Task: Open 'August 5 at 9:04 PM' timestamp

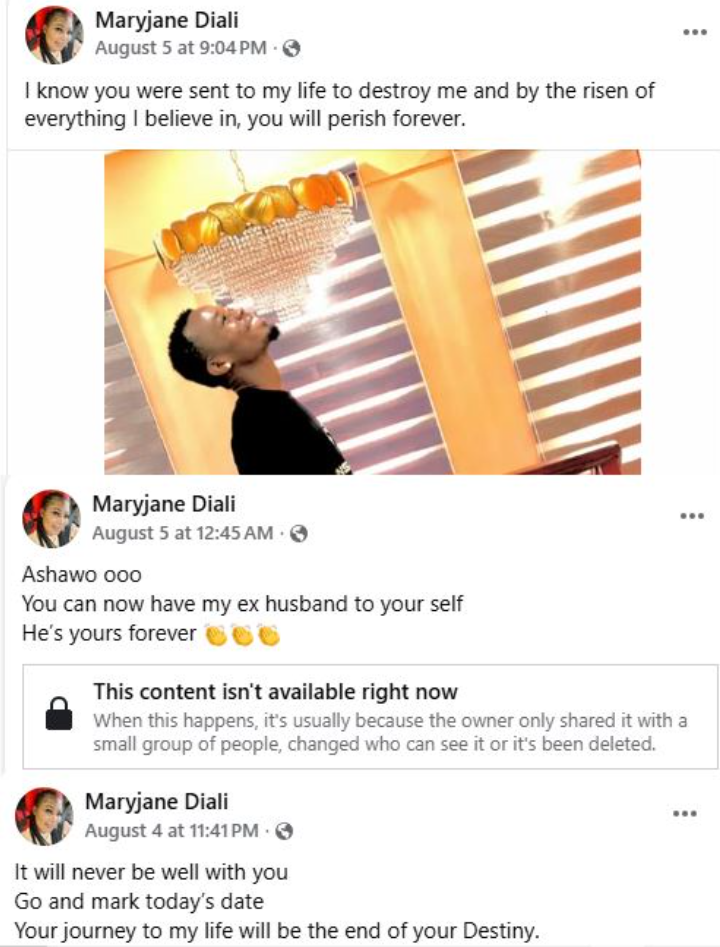Action: click(x=180, y=47)
